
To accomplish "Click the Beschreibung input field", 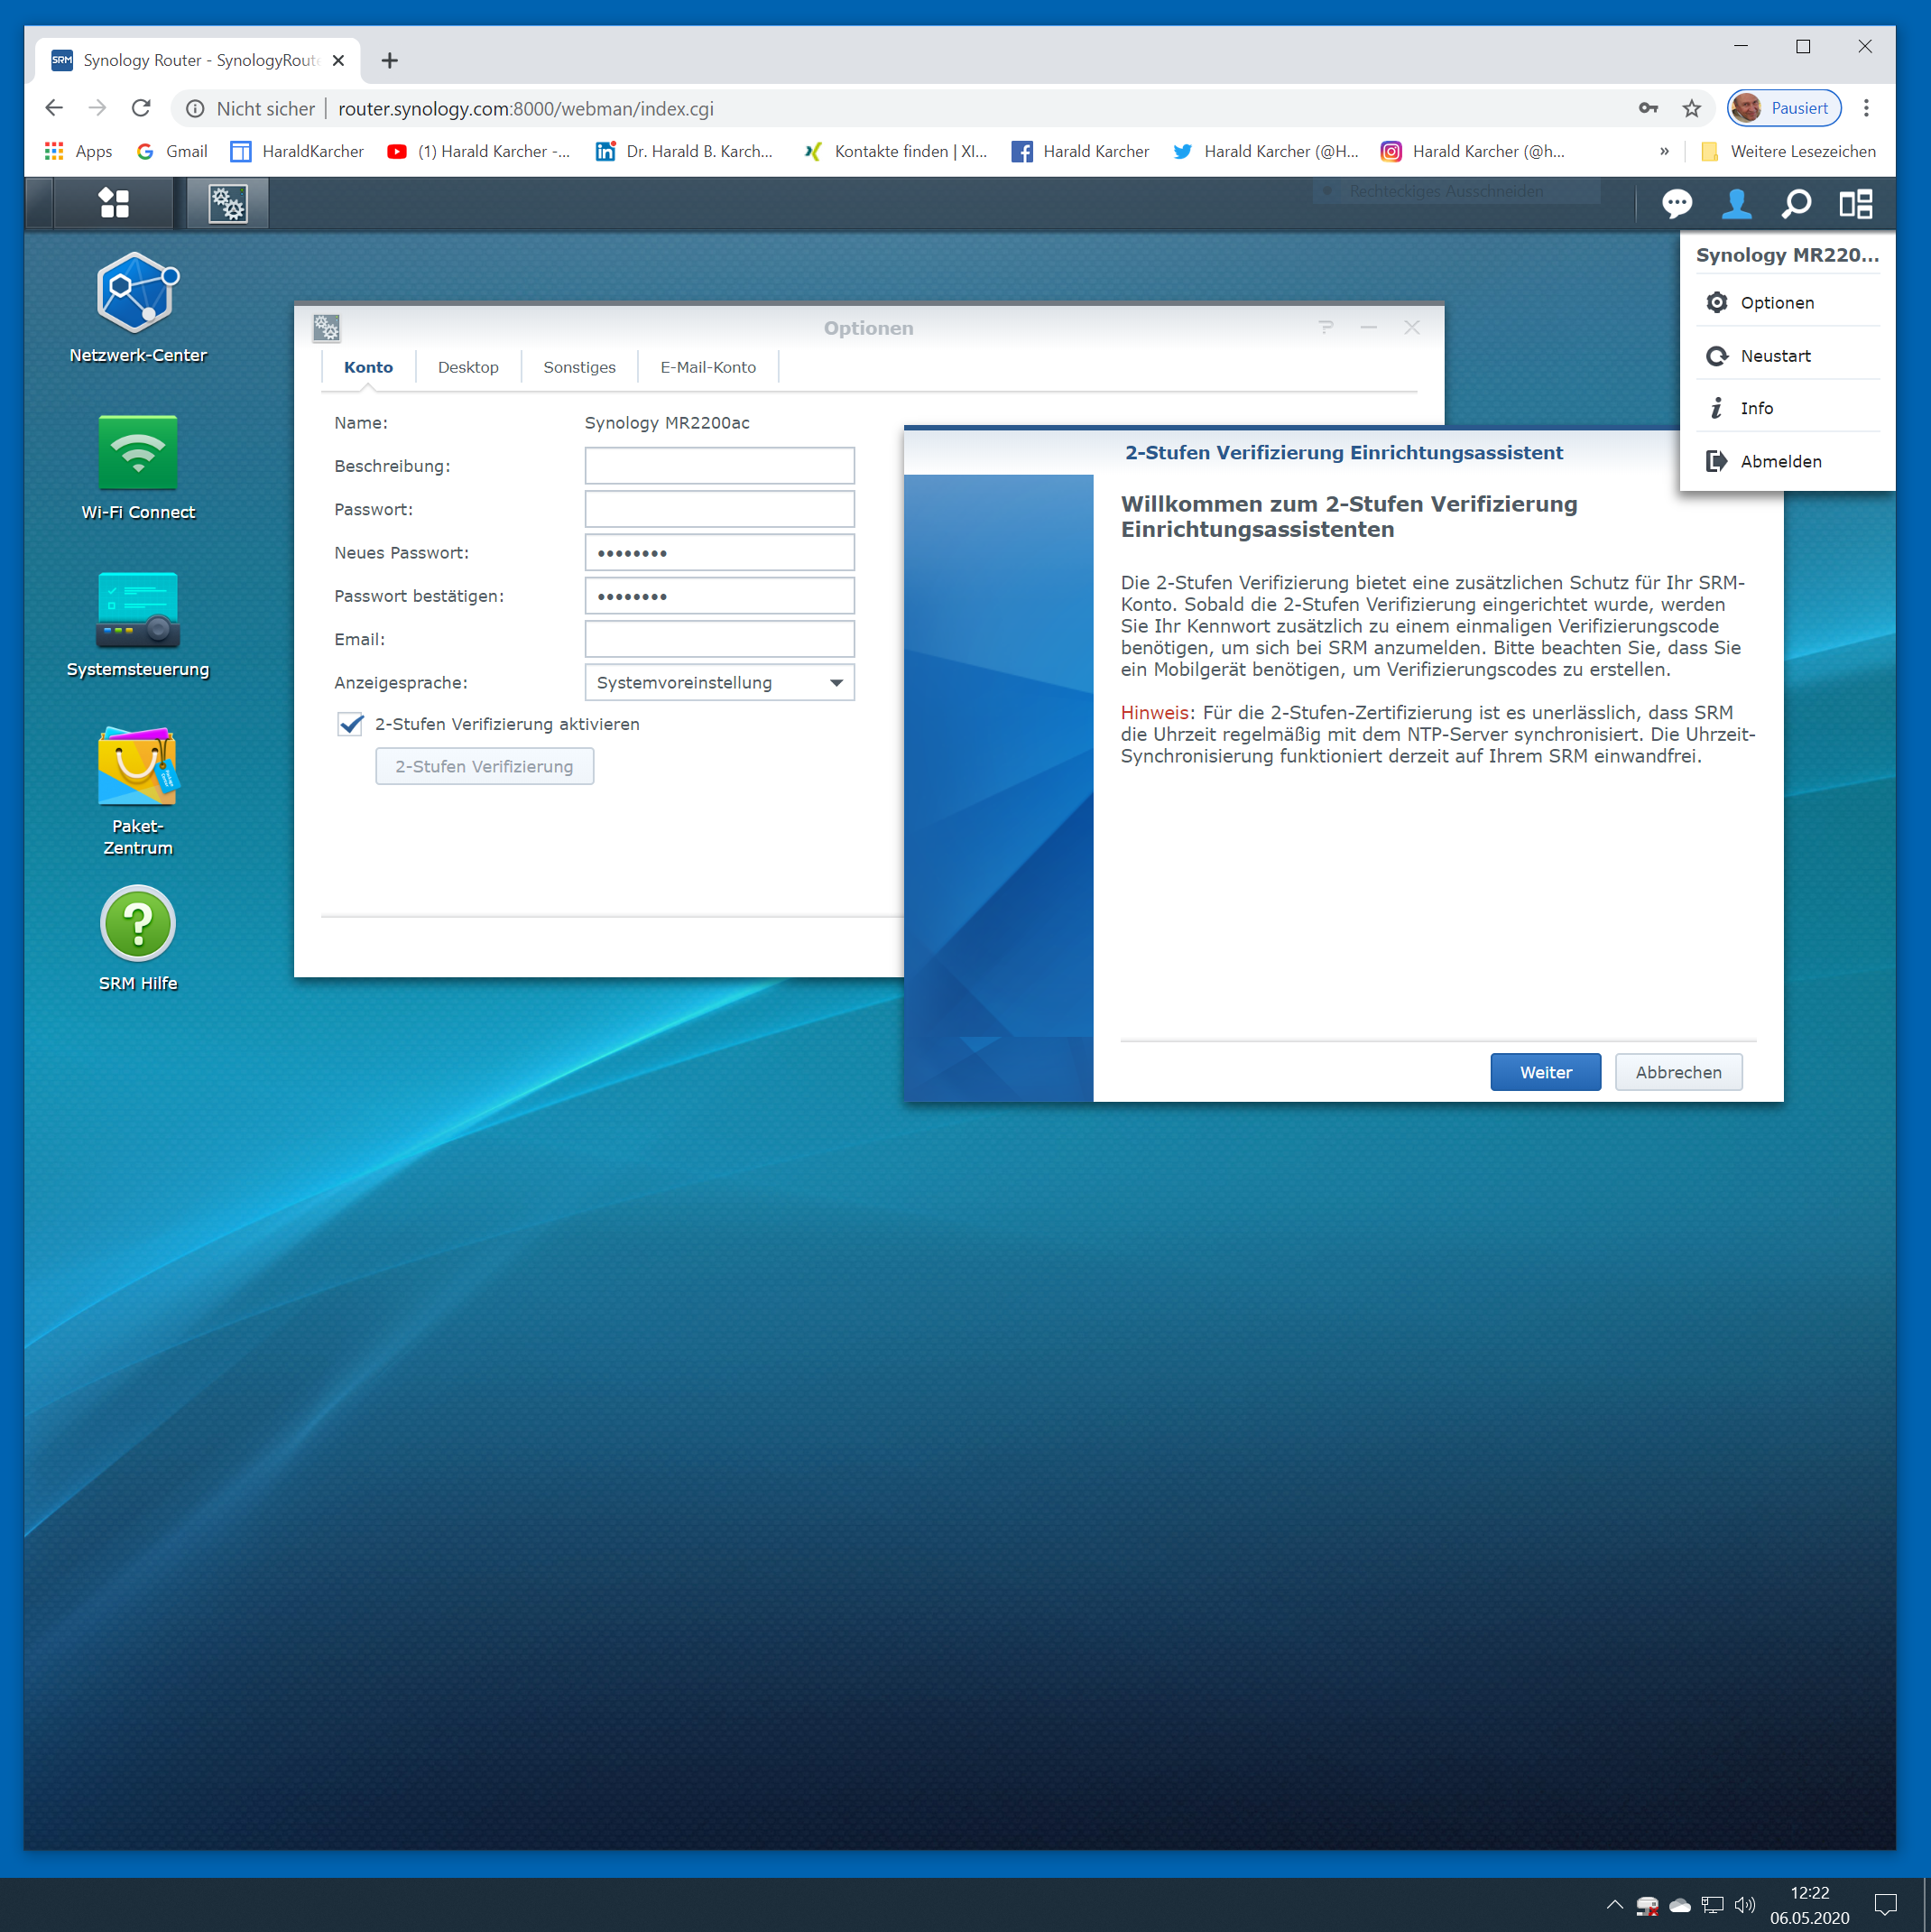I will click(719, 466).
